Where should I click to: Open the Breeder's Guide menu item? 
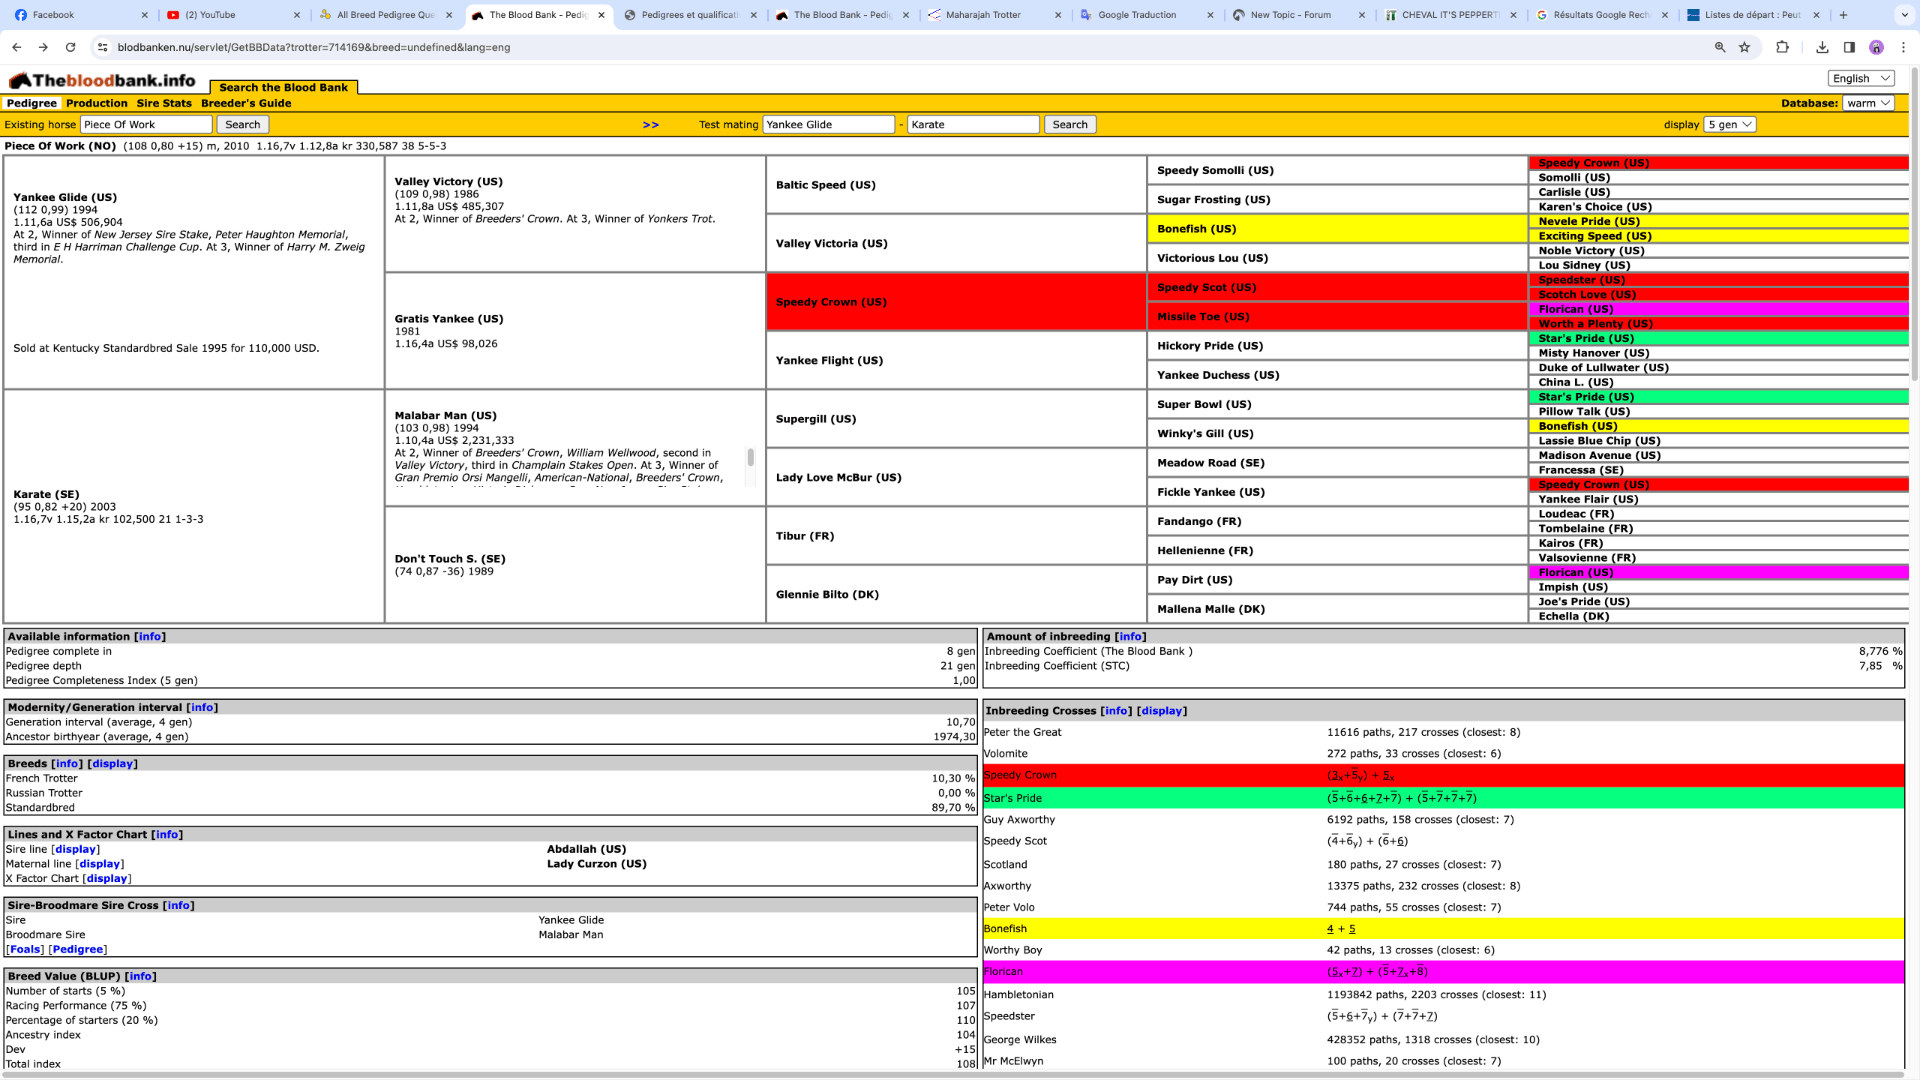pos(246,103)
